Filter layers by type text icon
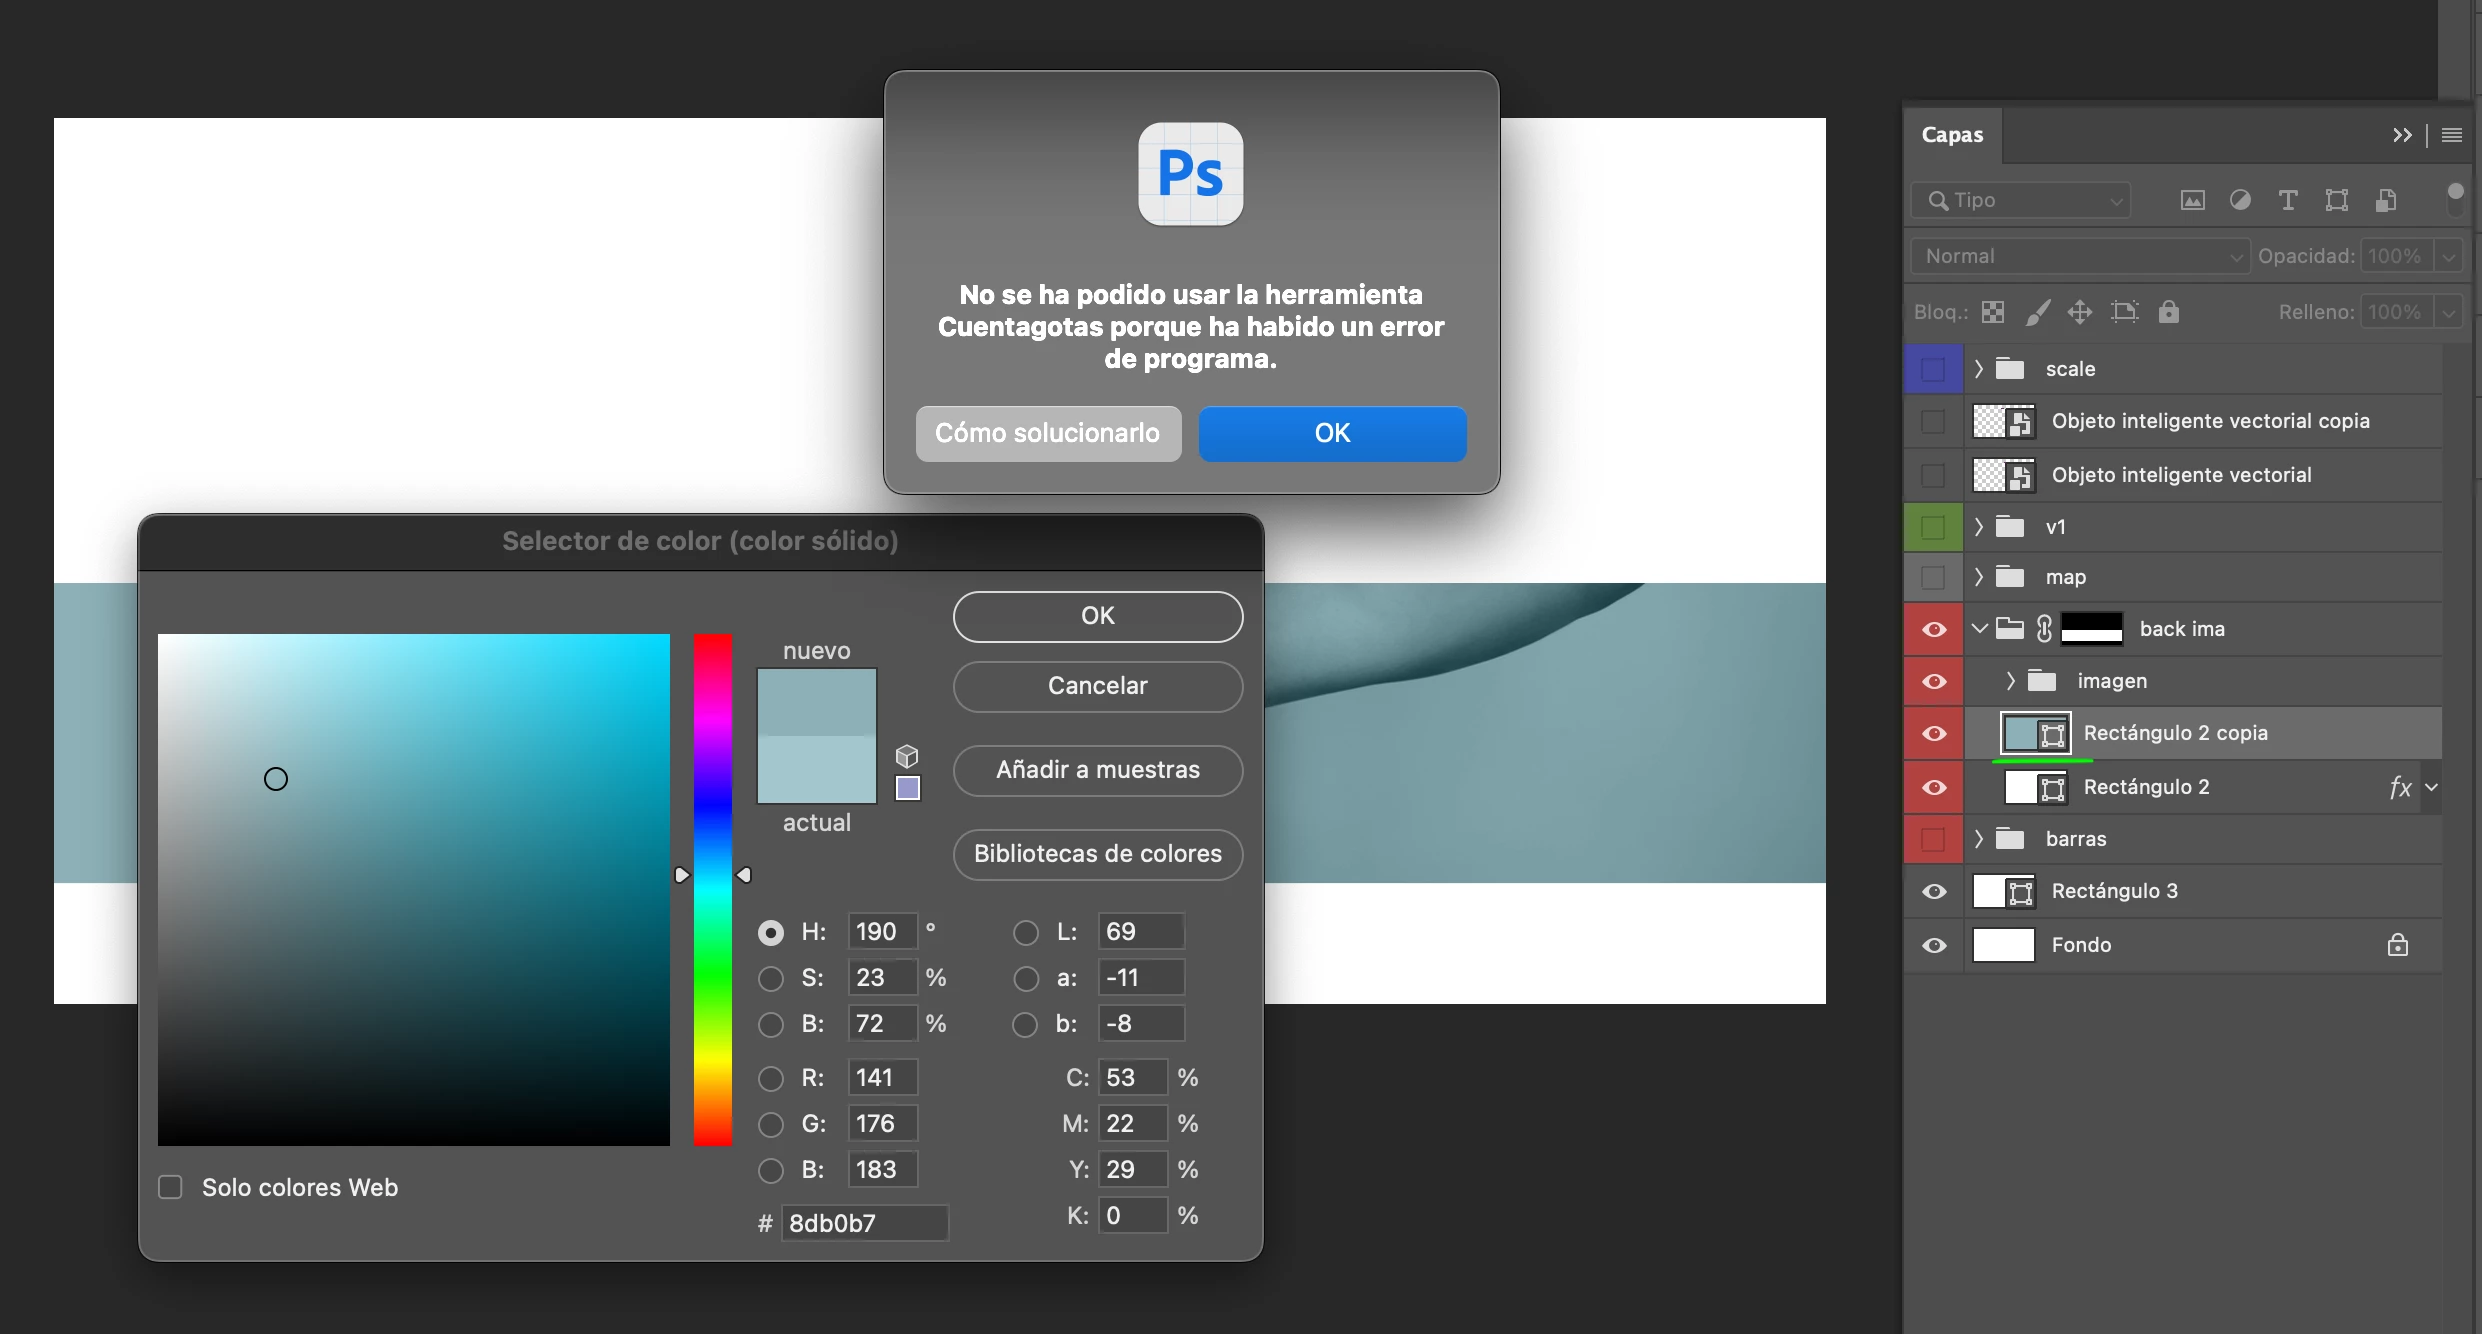The height and width of the screenshot is (1334, 2482). [2287, 200]
